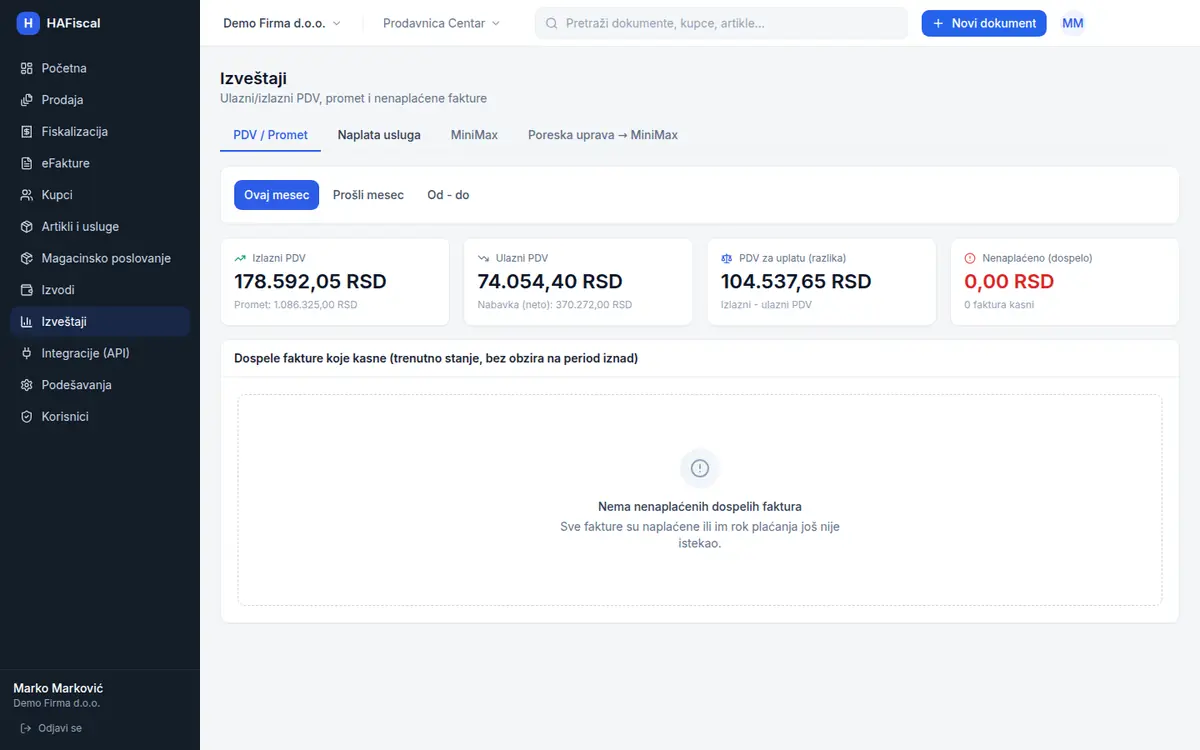
Task: Create a Novi dokument
Action: click(x=984, y=23)
